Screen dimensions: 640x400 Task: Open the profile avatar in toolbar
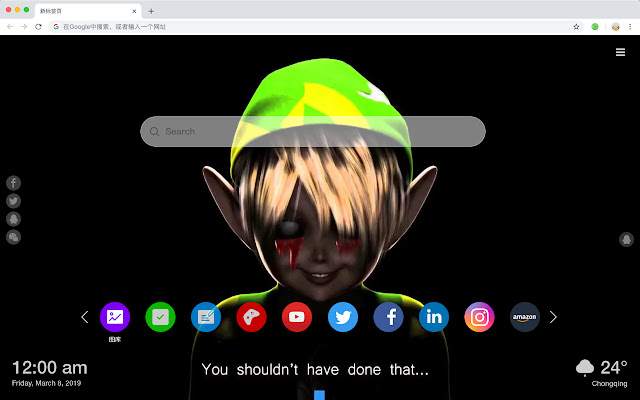coord(616,27)
